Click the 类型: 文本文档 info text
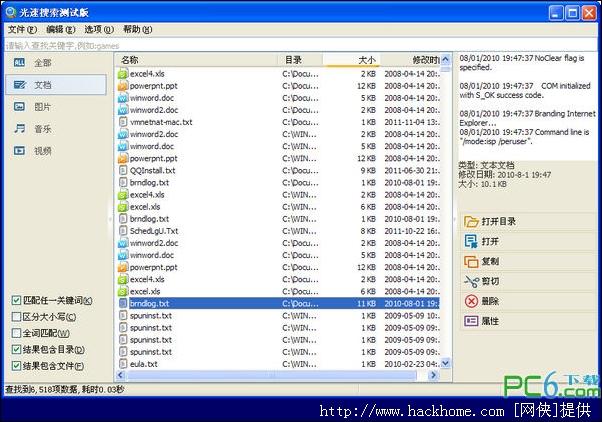This screenshot has width=602, height=422. [x=486, y=165]
